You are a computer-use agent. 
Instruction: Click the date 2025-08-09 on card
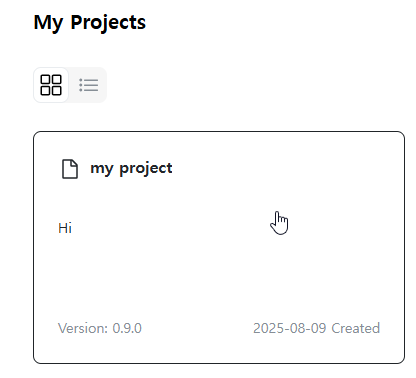coord(289,328)
